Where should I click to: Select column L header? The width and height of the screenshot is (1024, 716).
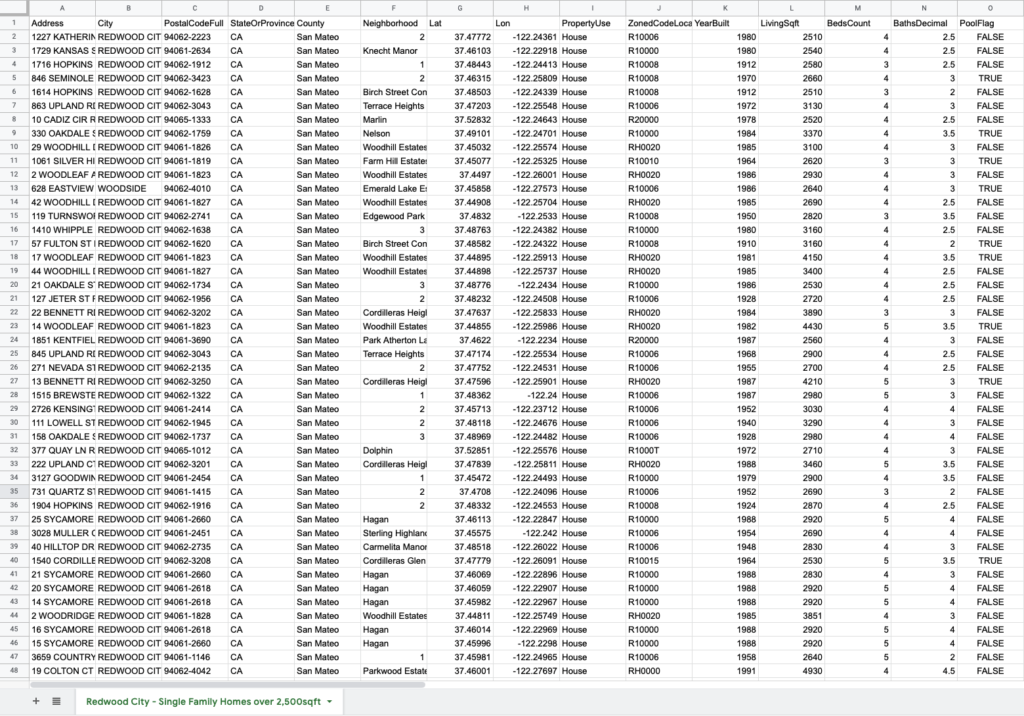click(x=792, y=8)
